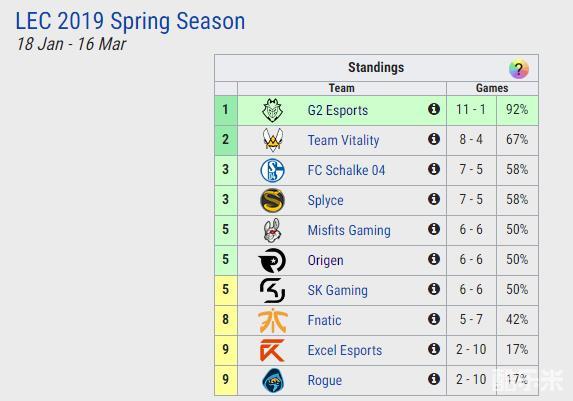Click the Rogue hooded logo
Image resolution: width=573 pixels, height=401 pixels.
[x=273, y=381]
